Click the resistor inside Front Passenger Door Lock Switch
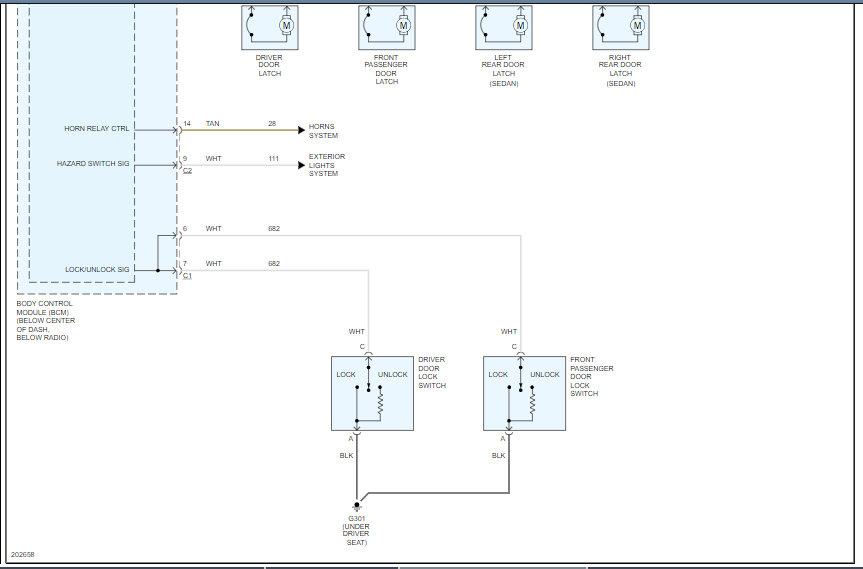This screenshot has height=569, width=863. (x=532, y=402)
